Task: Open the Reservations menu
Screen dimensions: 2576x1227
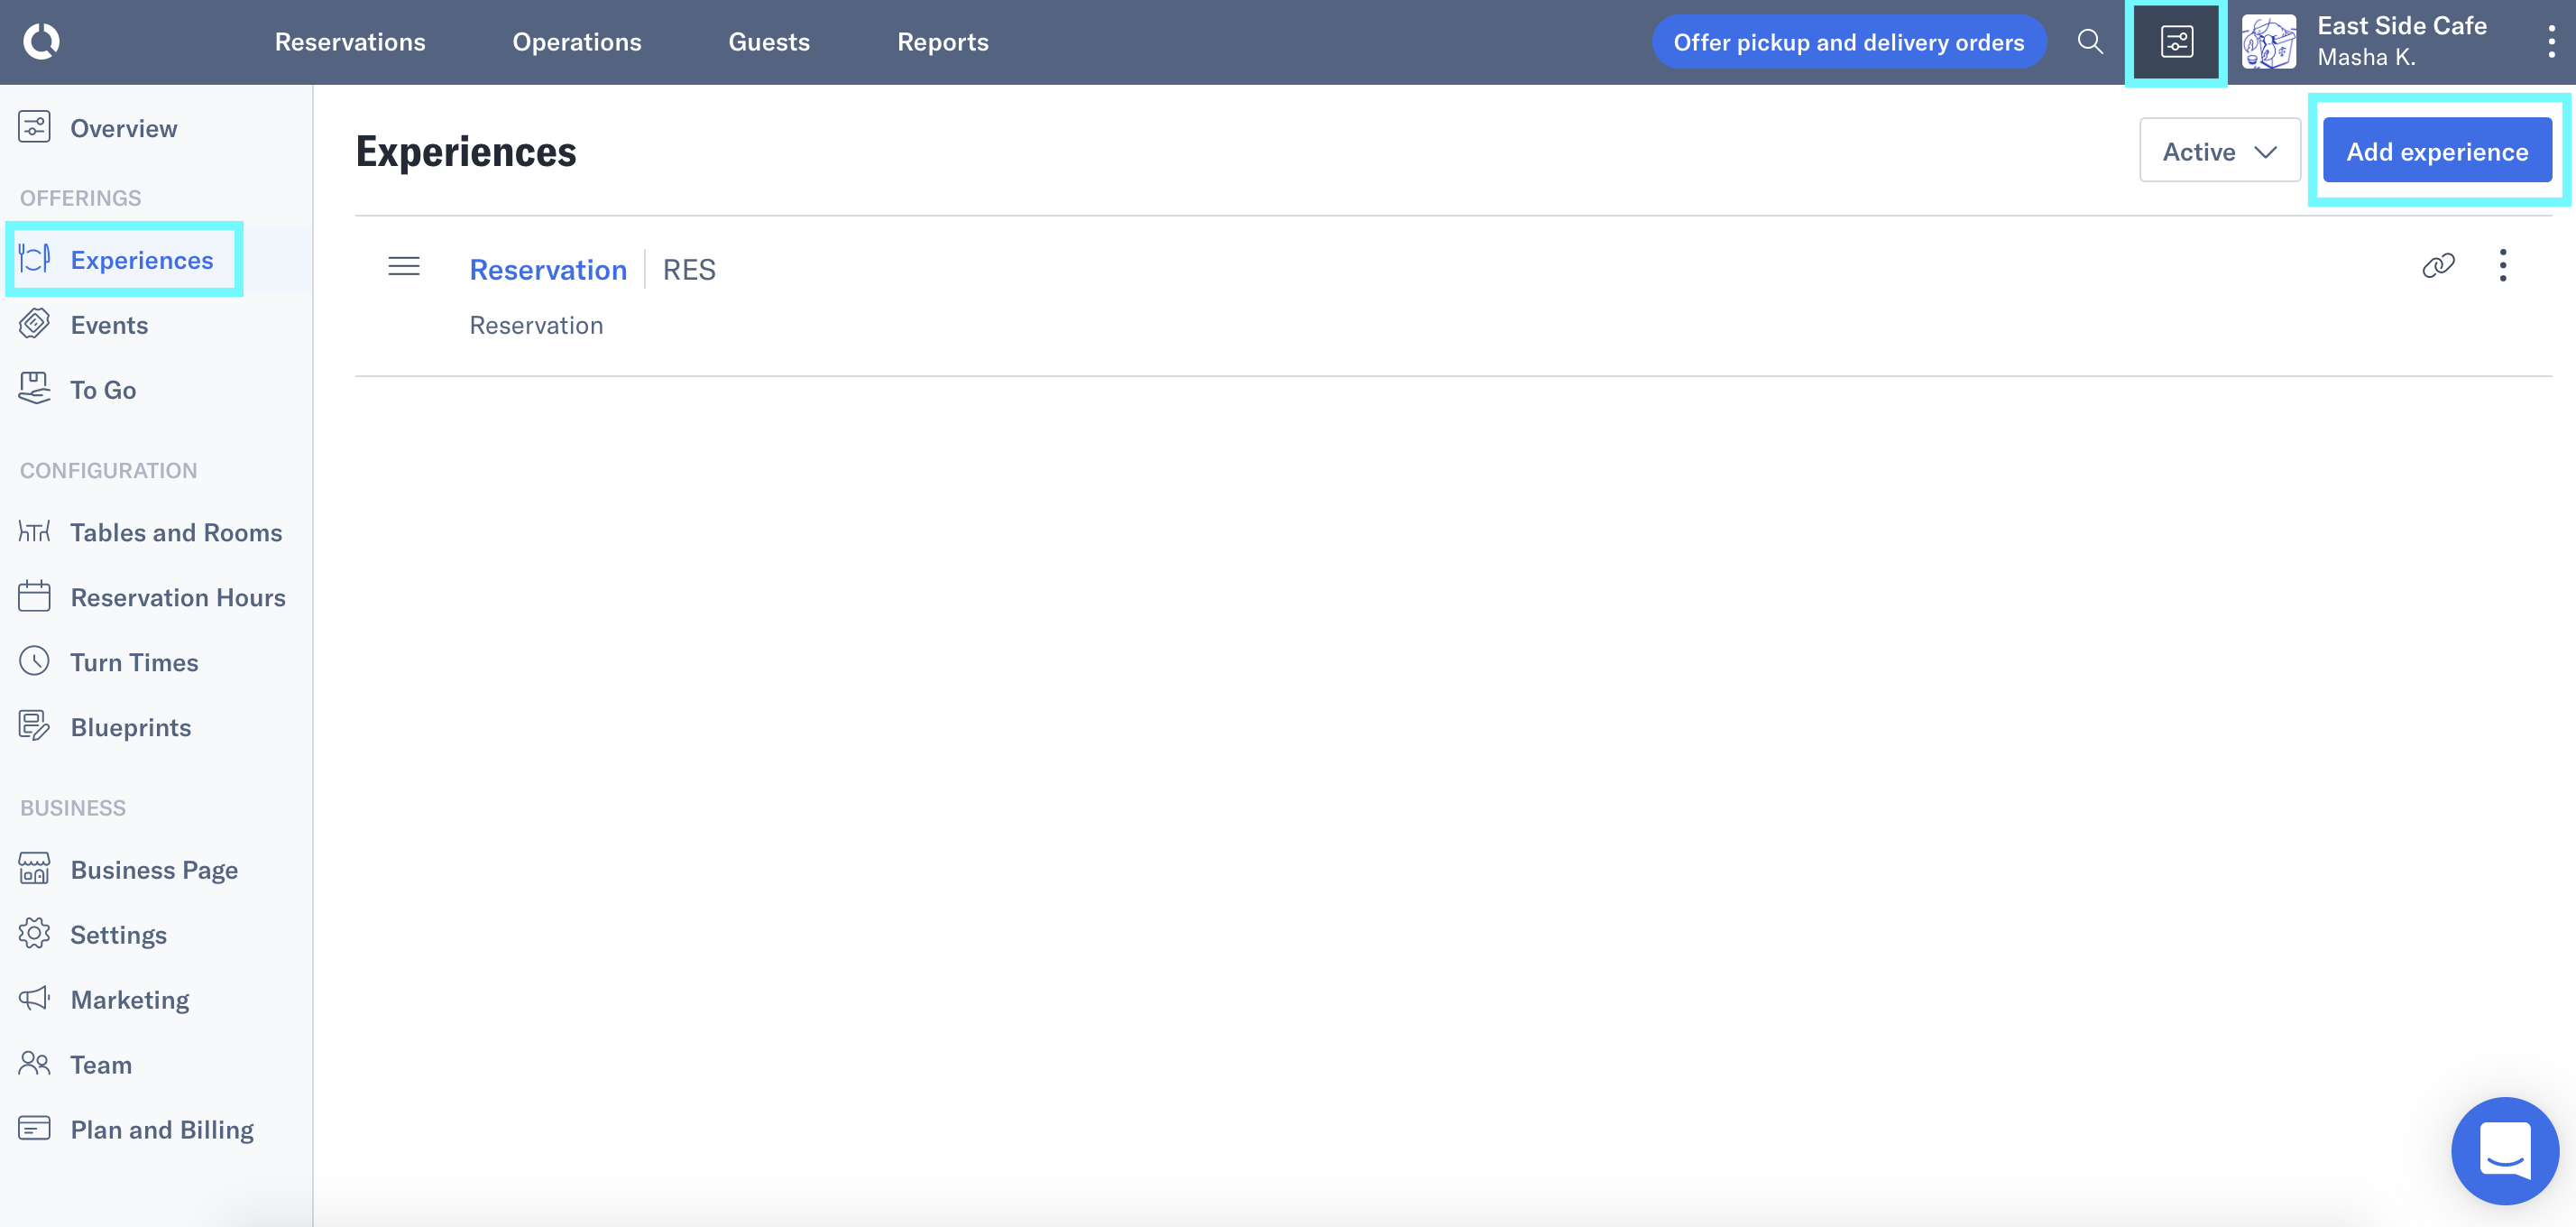Action: click(350, 42)
